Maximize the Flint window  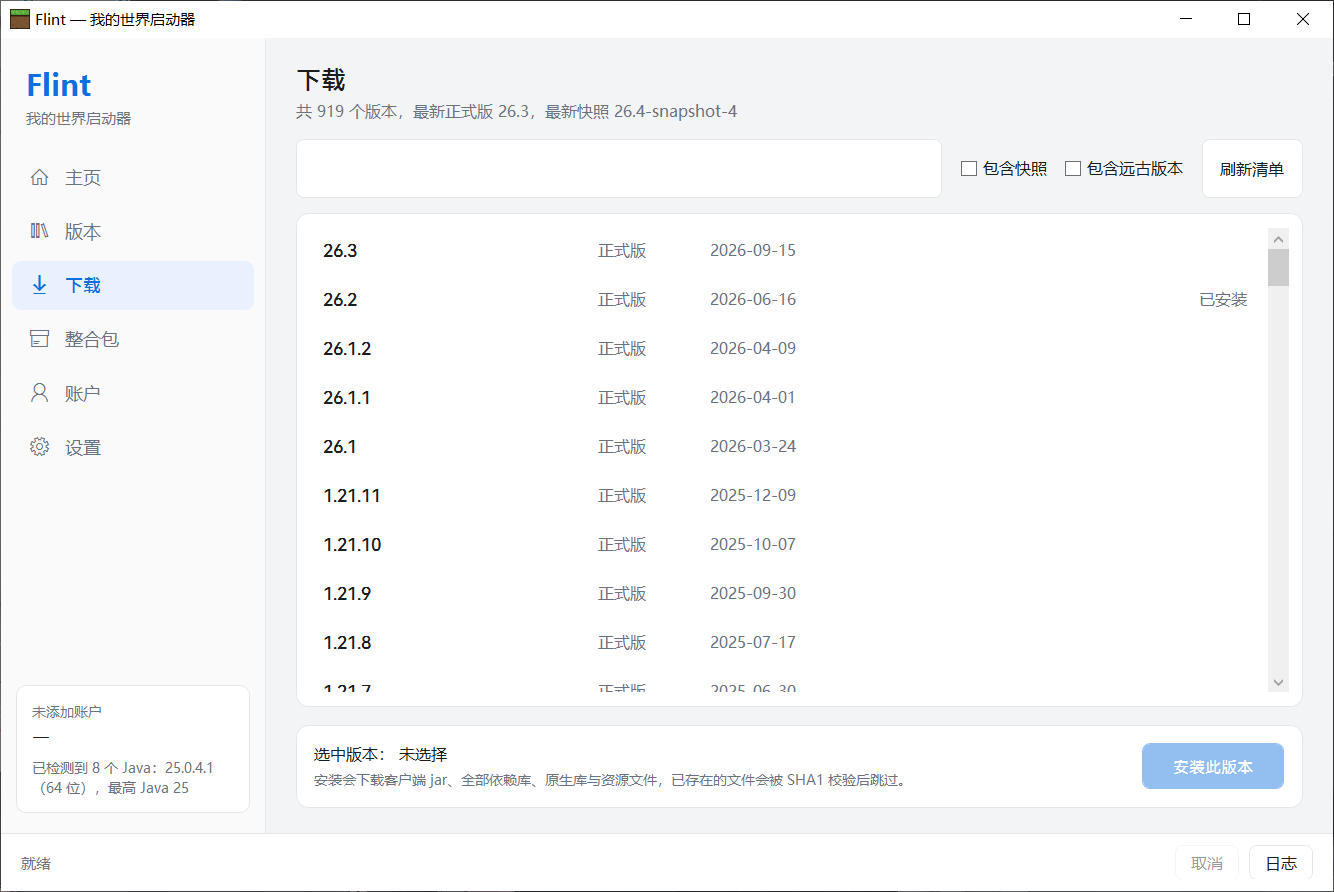(x=1244, y=19)
